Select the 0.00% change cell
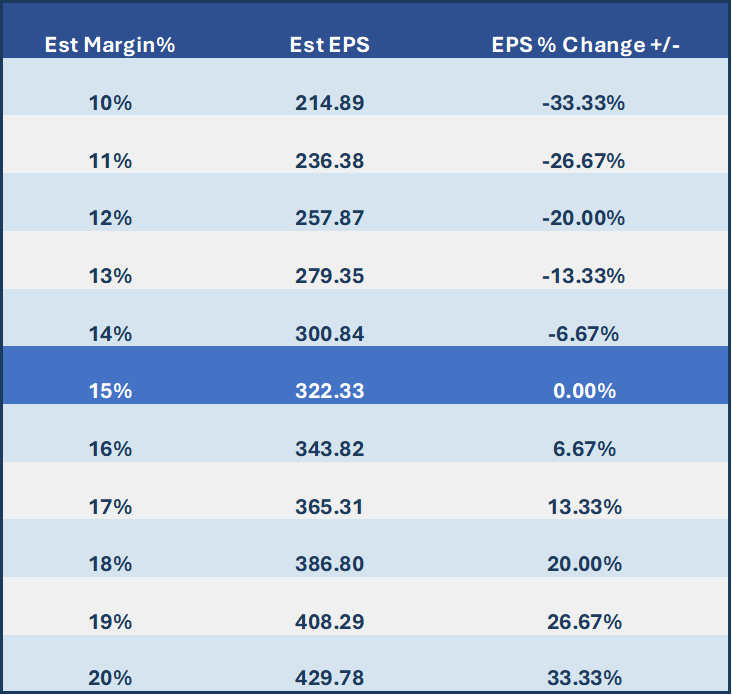This screenshot has height=695, width=732. coord(586,392)
